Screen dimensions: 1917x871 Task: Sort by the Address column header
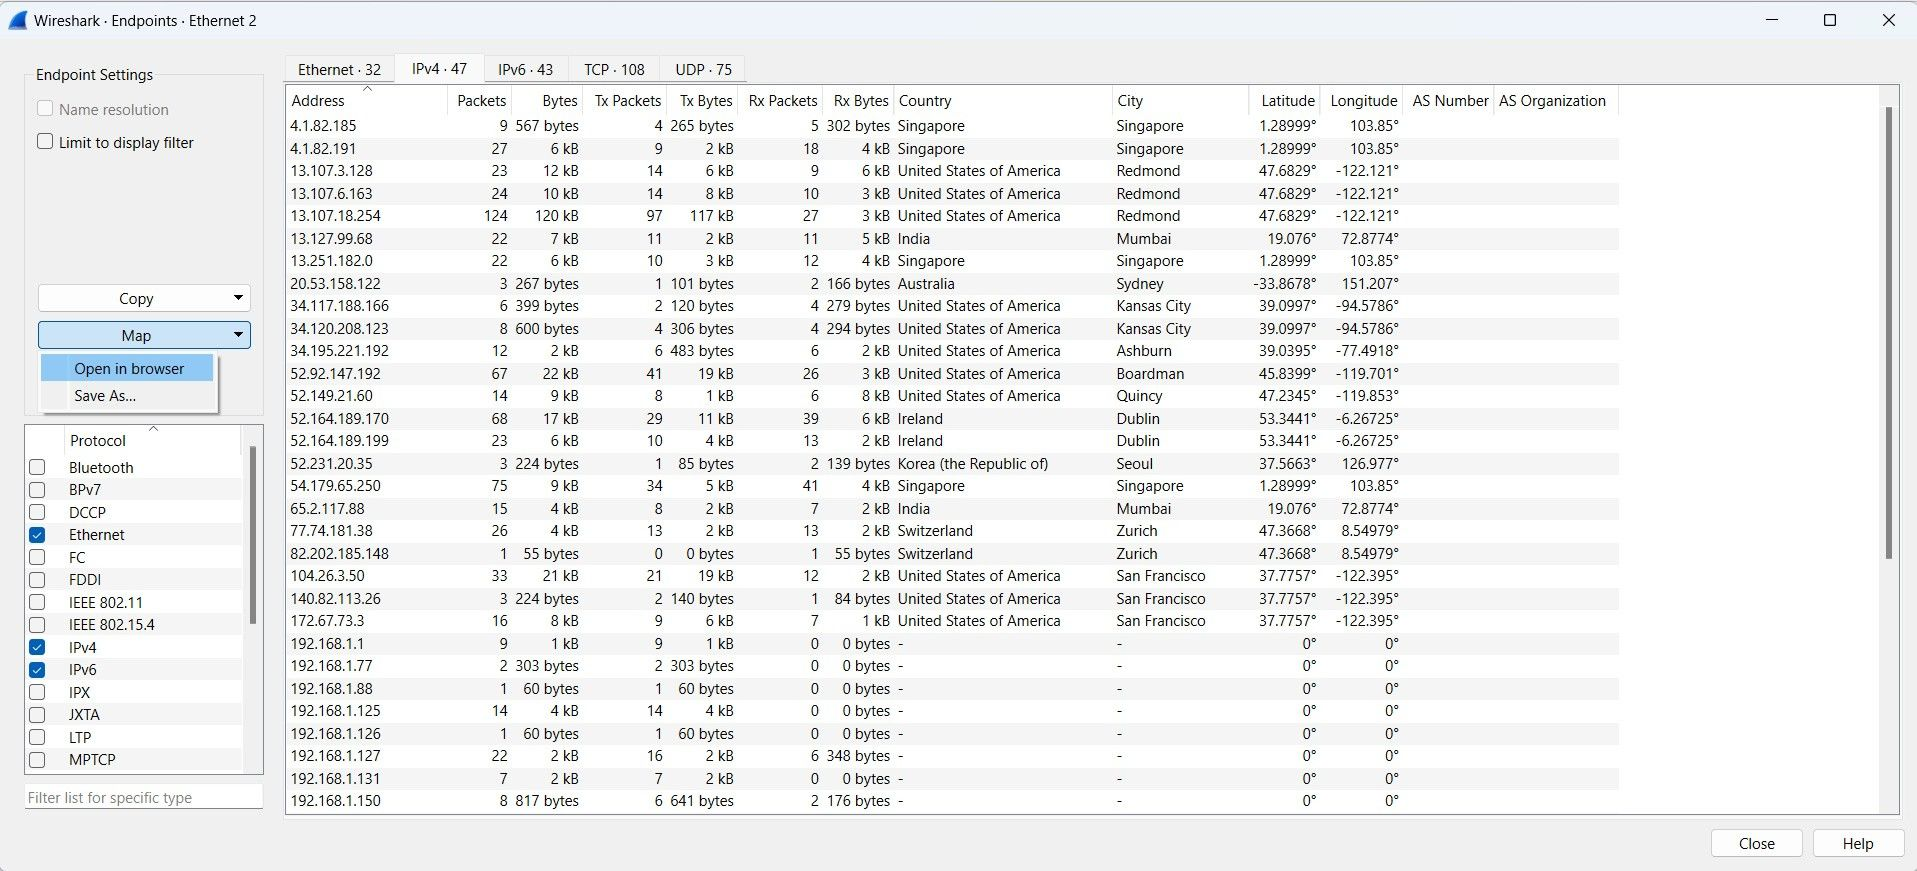tap(318, 101)
